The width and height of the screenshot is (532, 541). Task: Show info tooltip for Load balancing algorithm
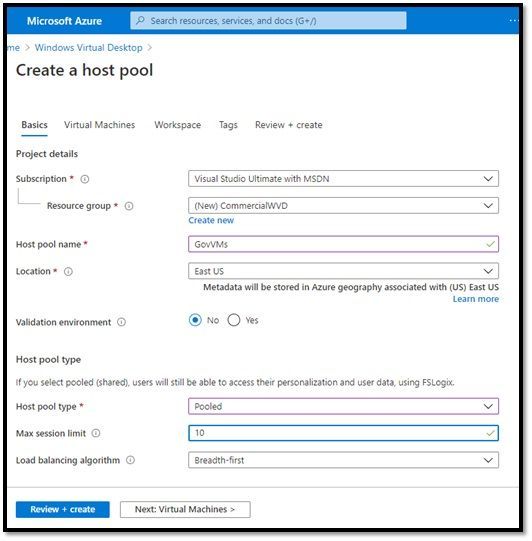pos(130,460)
